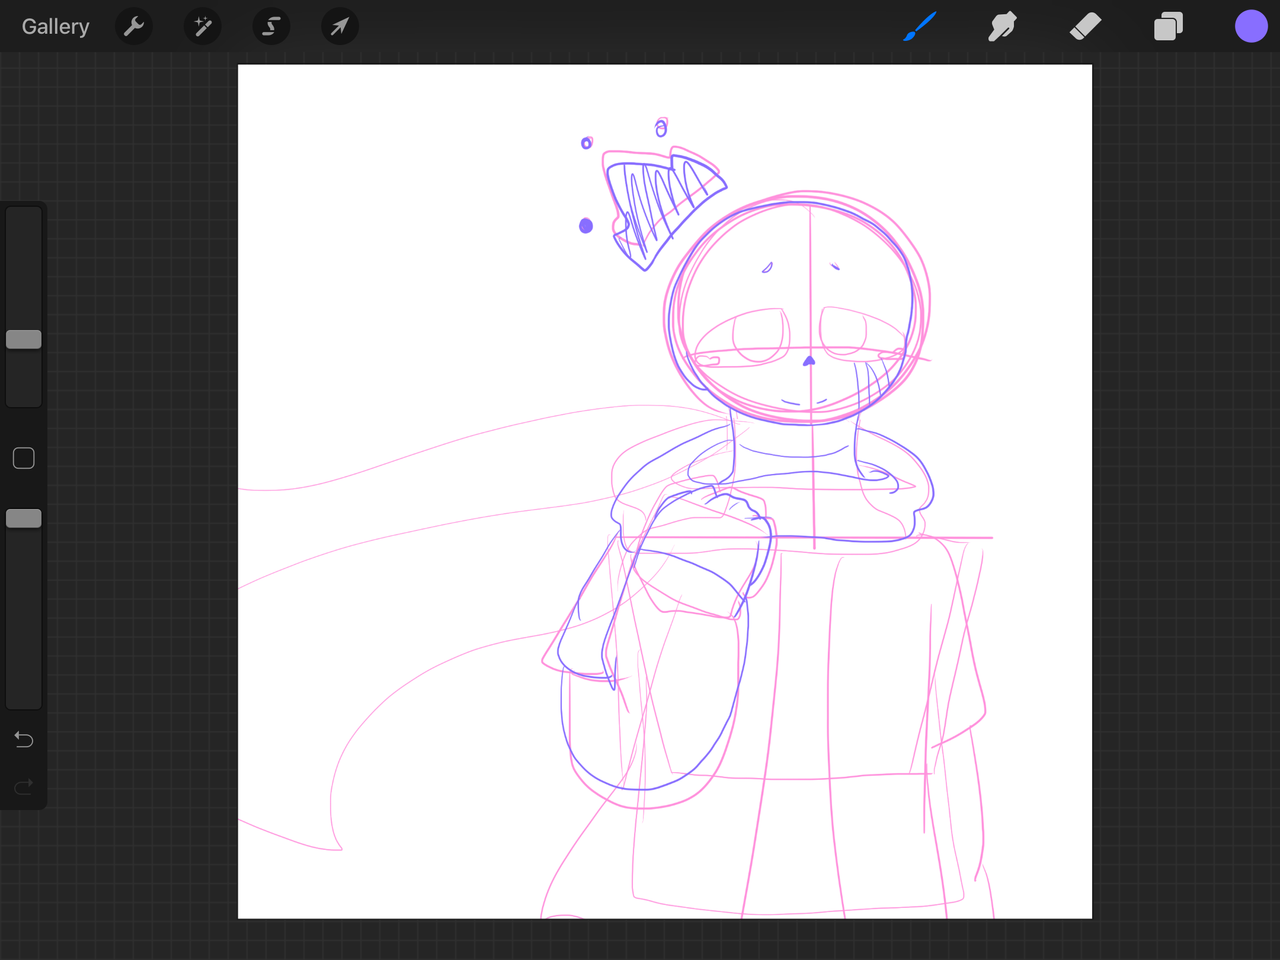Click the brush size slider handle
The image size is (1280, 960).
[x=24, y=339]
